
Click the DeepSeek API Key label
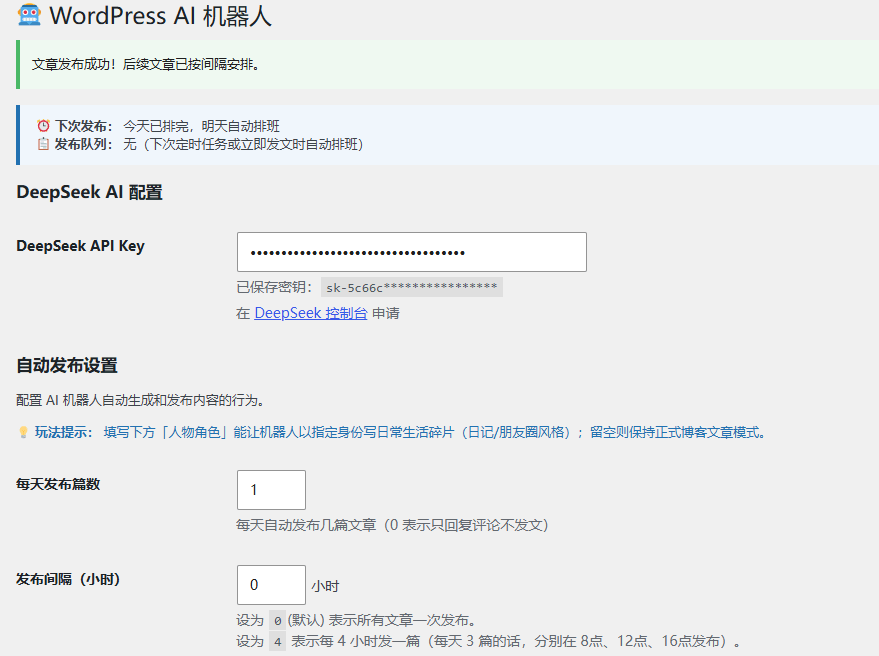80,246
